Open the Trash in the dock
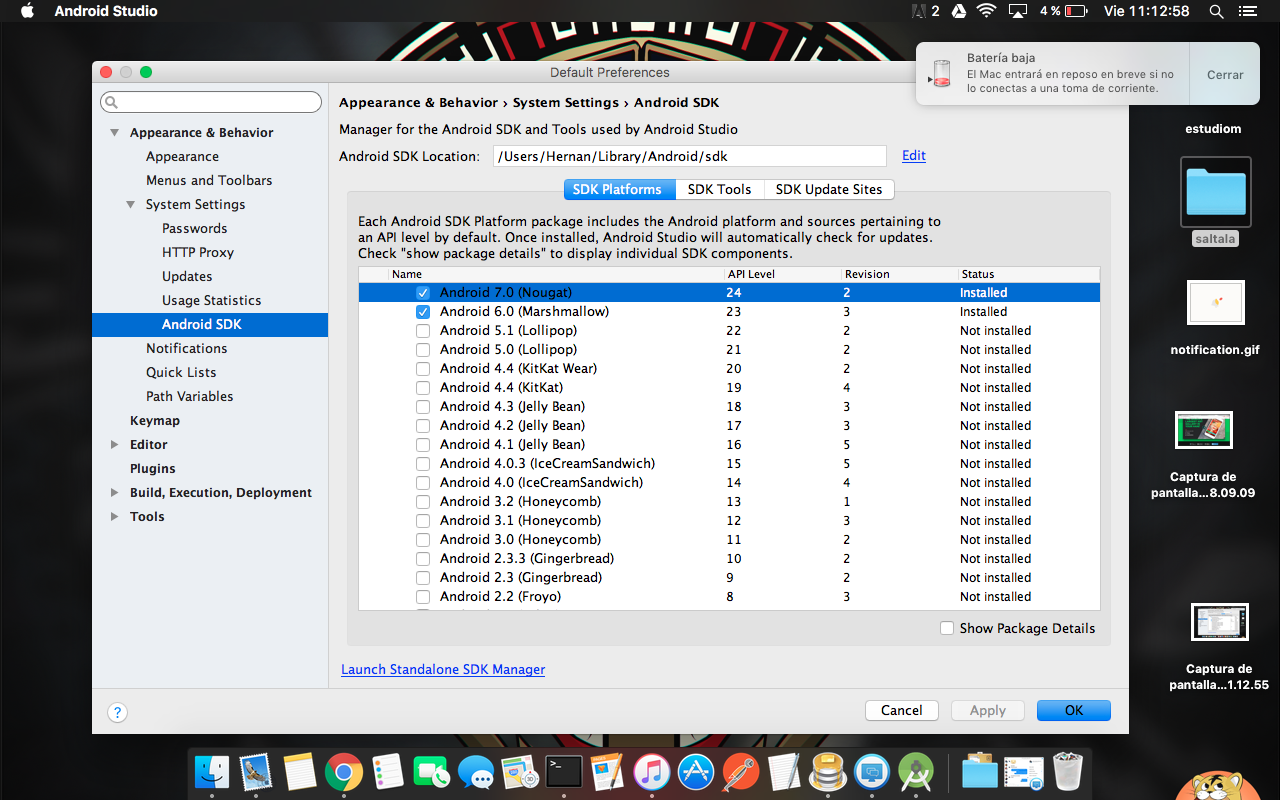 [x=1068, y=771]
